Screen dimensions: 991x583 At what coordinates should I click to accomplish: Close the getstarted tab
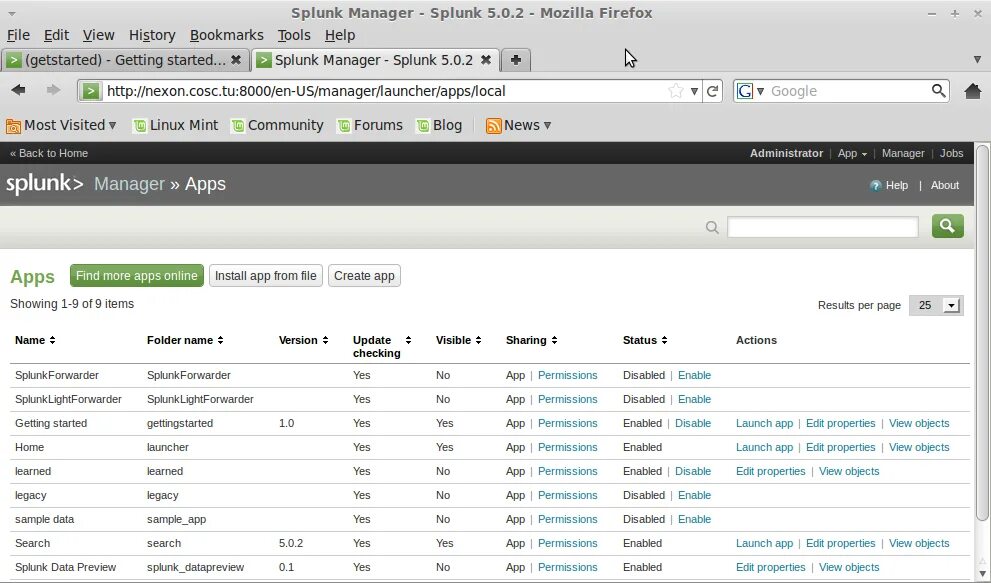236,59
